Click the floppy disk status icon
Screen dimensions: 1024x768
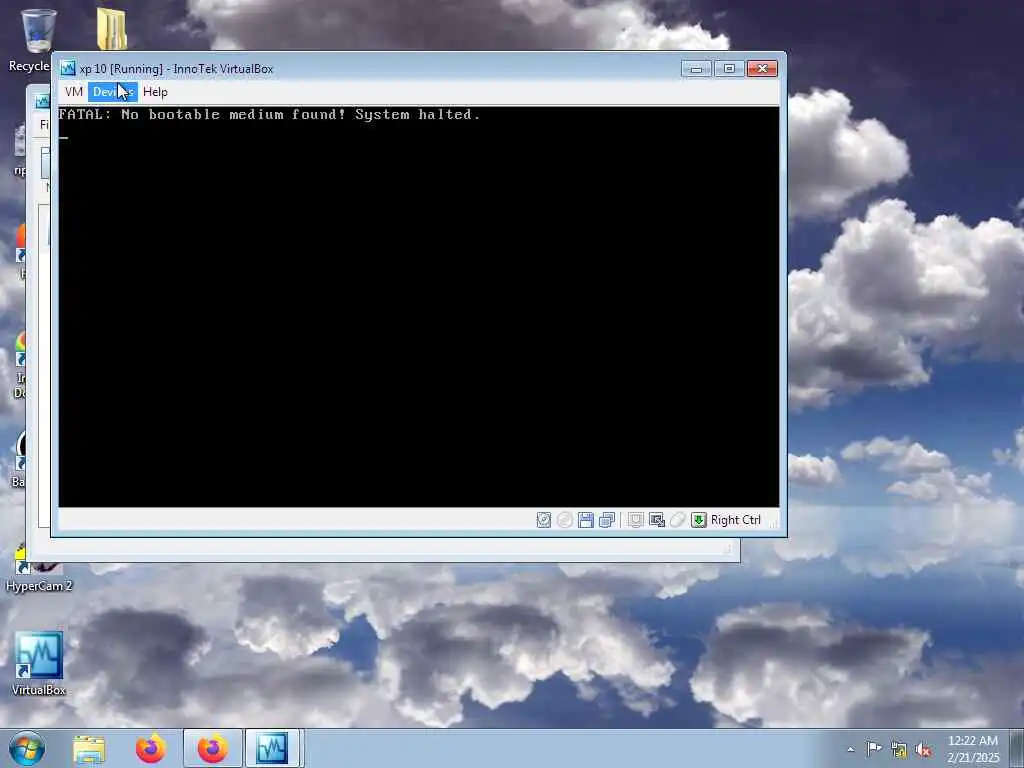(x=586, y=520)
